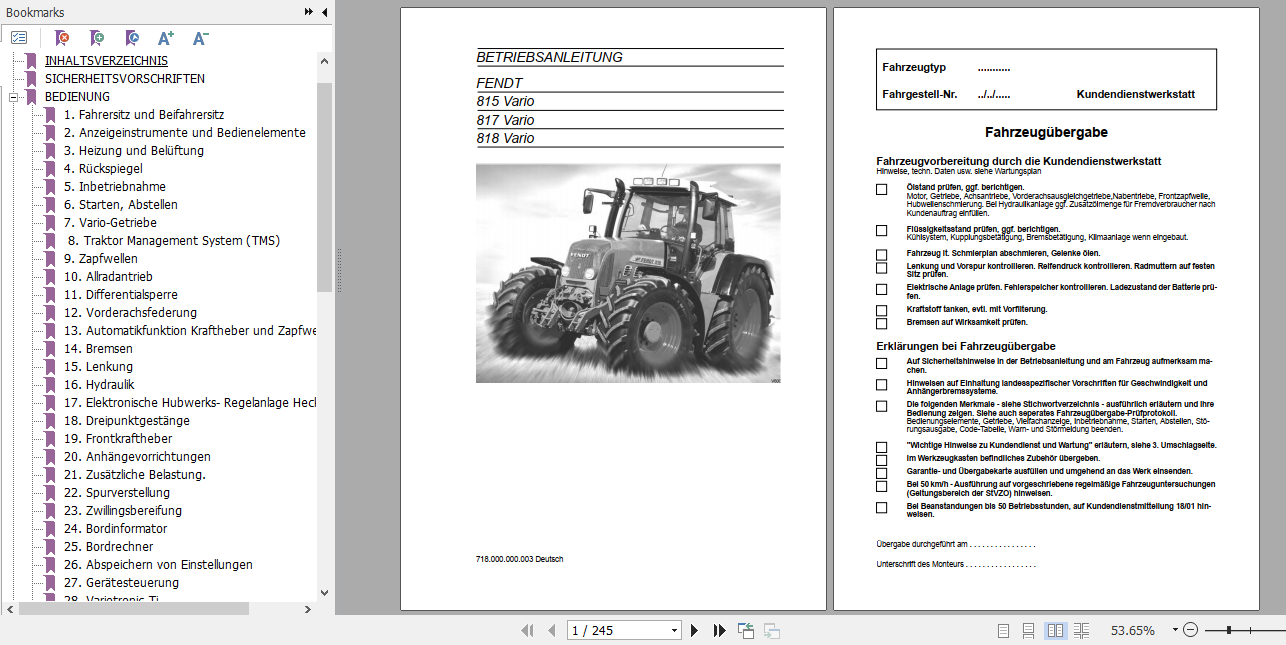This screenshot has height=645, width=1286.
Task: Delete the selected bookmark
Action: pyautogui.click(x=62, y=38)
